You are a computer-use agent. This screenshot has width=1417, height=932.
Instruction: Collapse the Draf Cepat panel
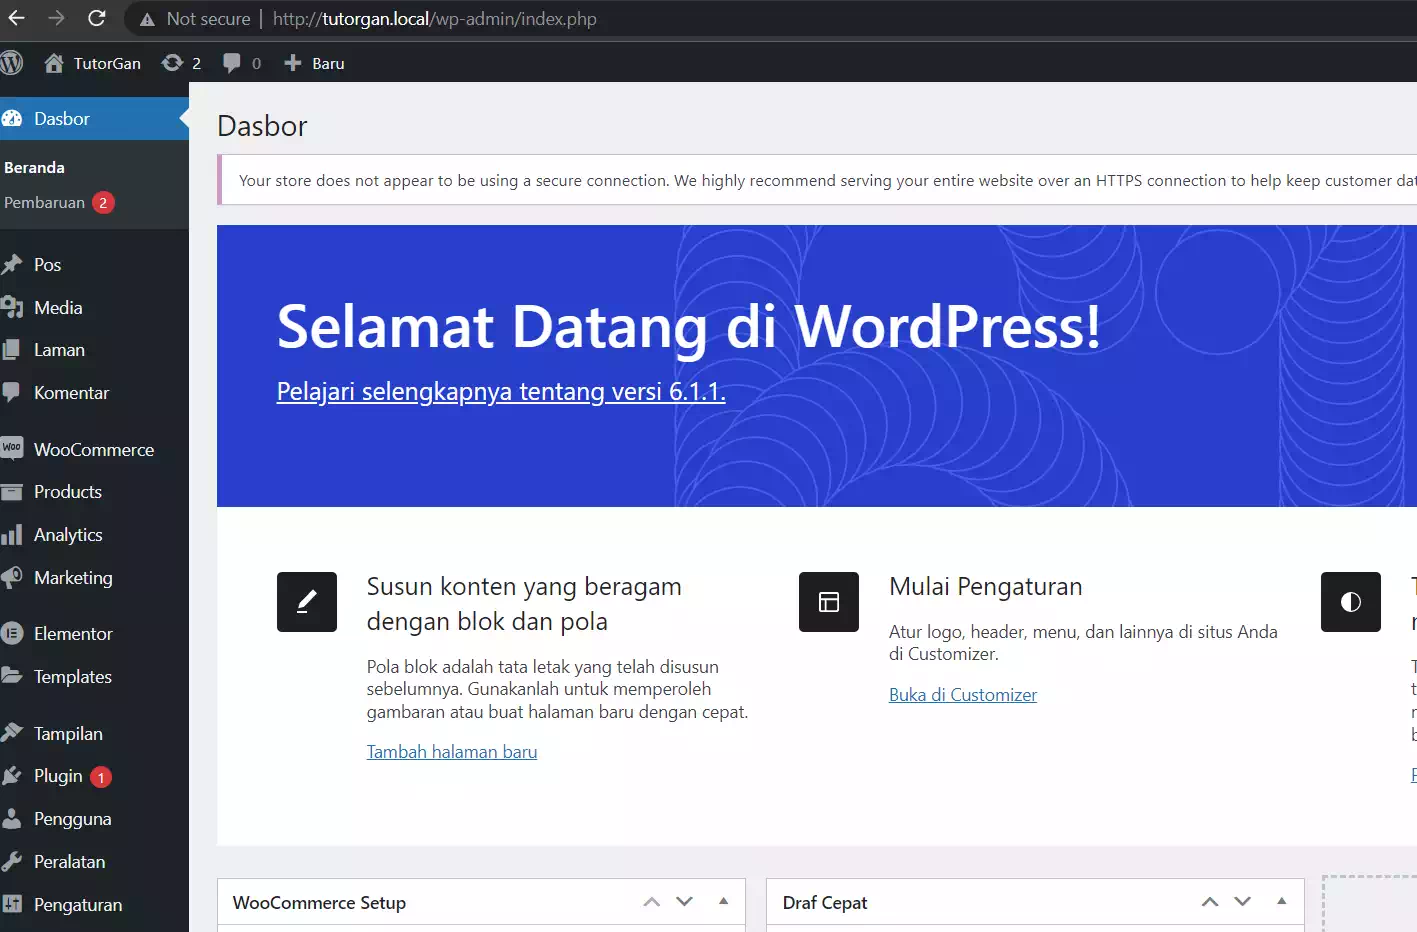pyautogui.click(x=1282, y=902)
